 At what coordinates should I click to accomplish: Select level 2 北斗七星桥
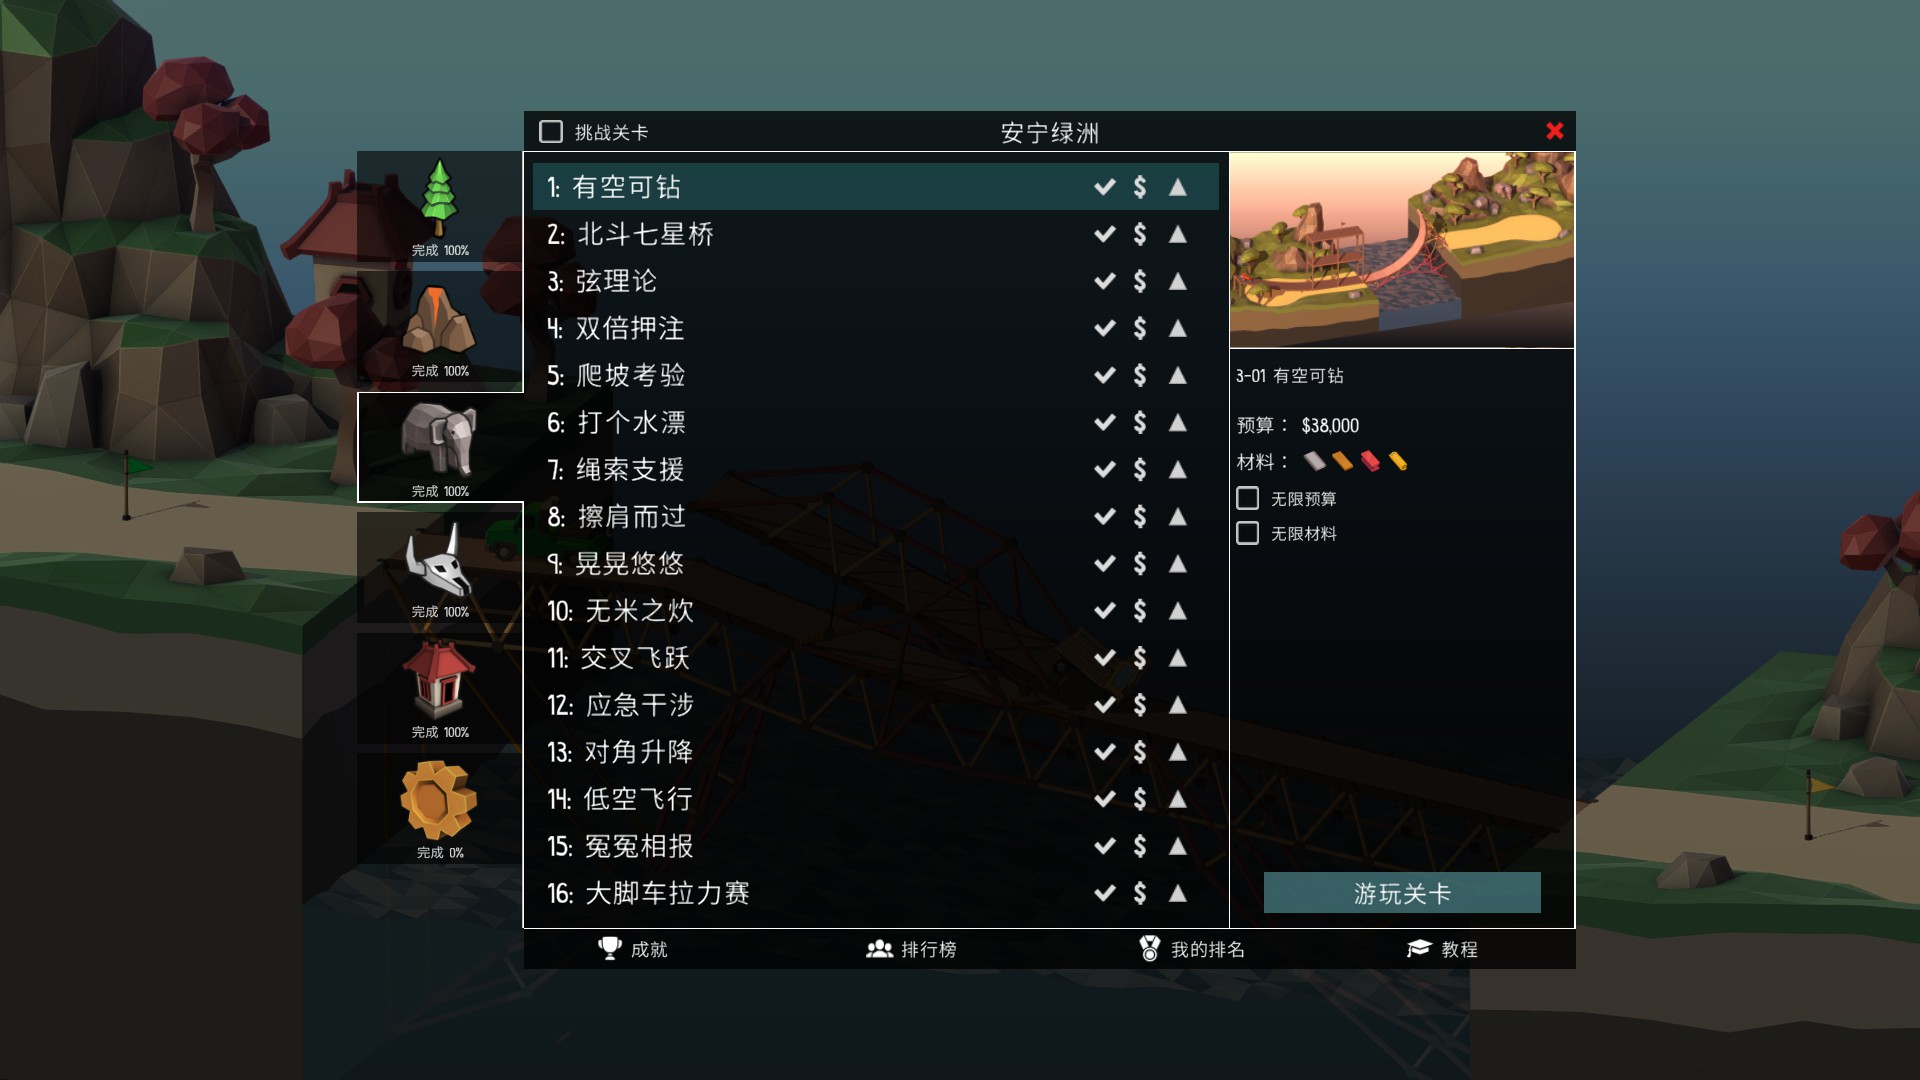[876, 234]
